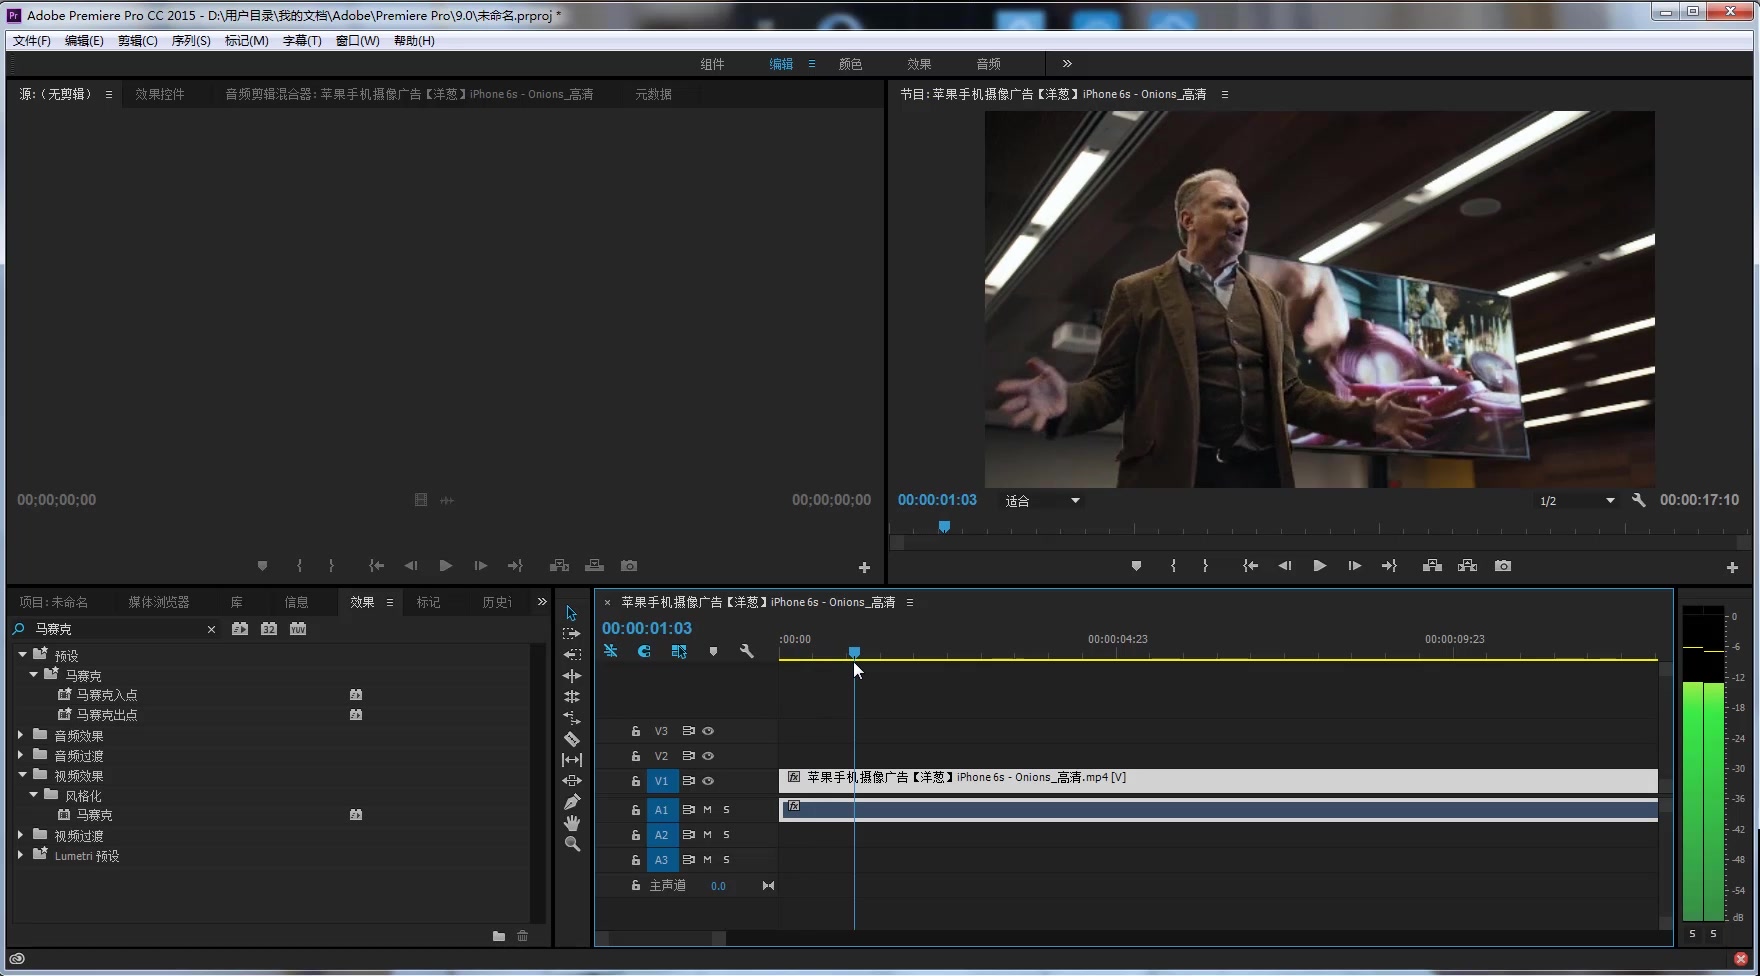
Task: Toggle V2 track visibility eye
Action: coord(708,756)
